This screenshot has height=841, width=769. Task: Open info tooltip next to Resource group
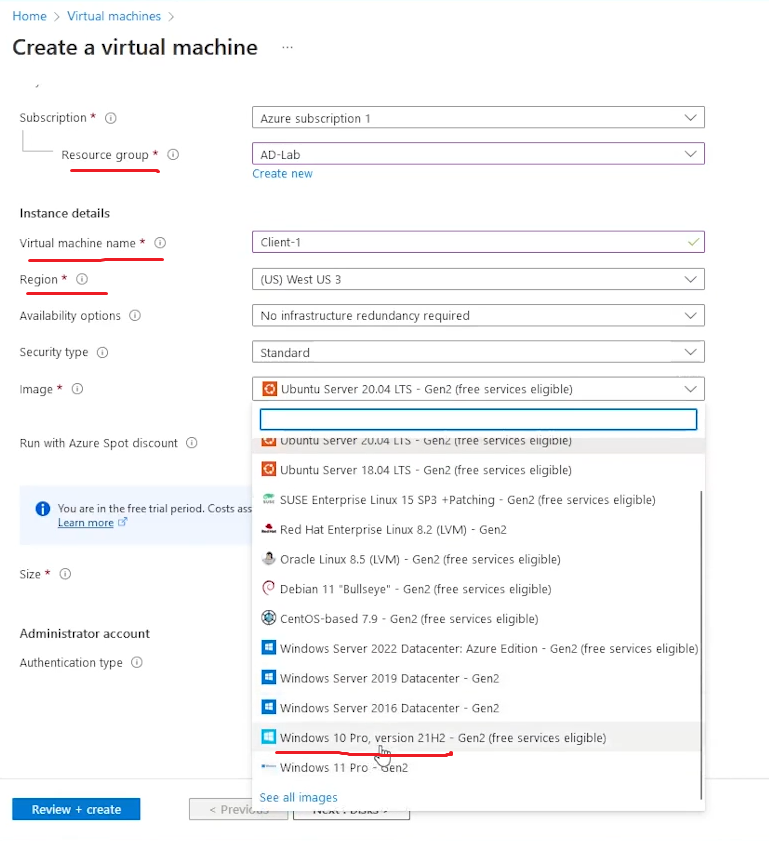(x=173, y=154)
